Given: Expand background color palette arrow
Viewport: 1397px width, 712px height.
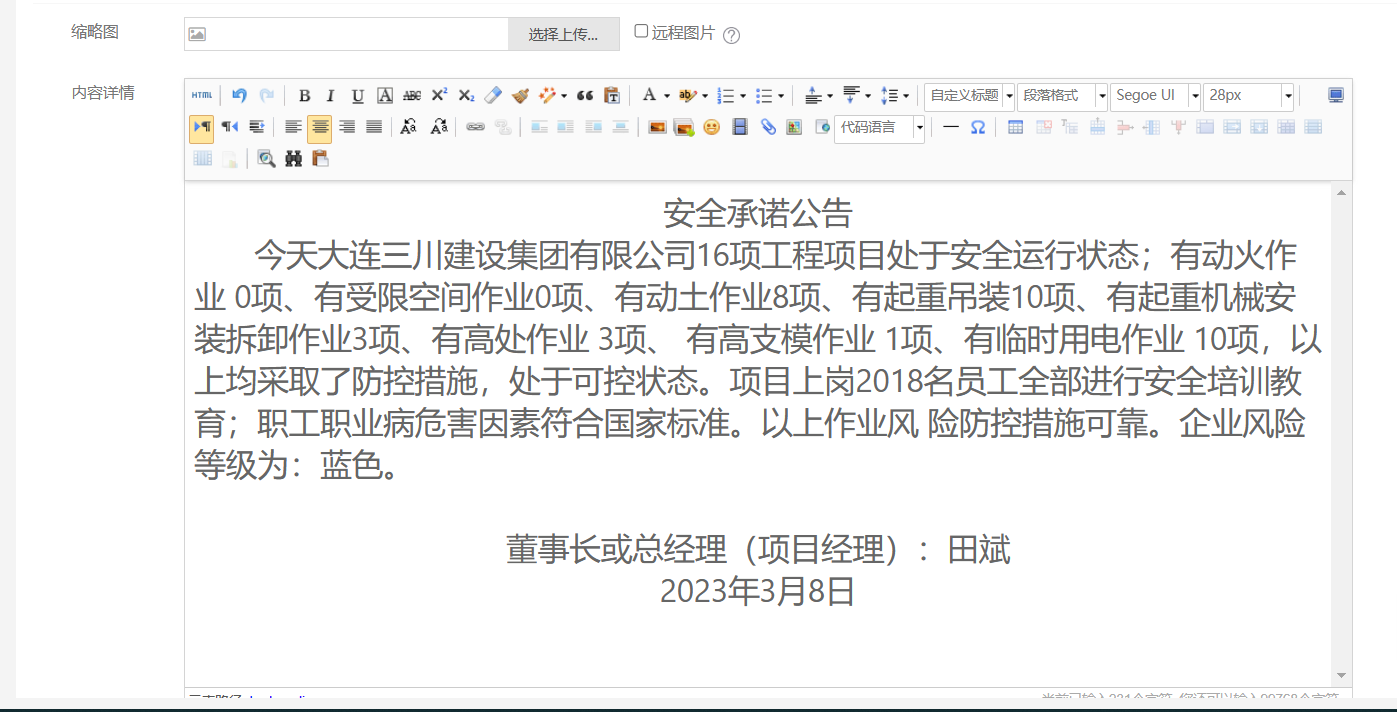Looking at the screenshot, I should (705, 97).
